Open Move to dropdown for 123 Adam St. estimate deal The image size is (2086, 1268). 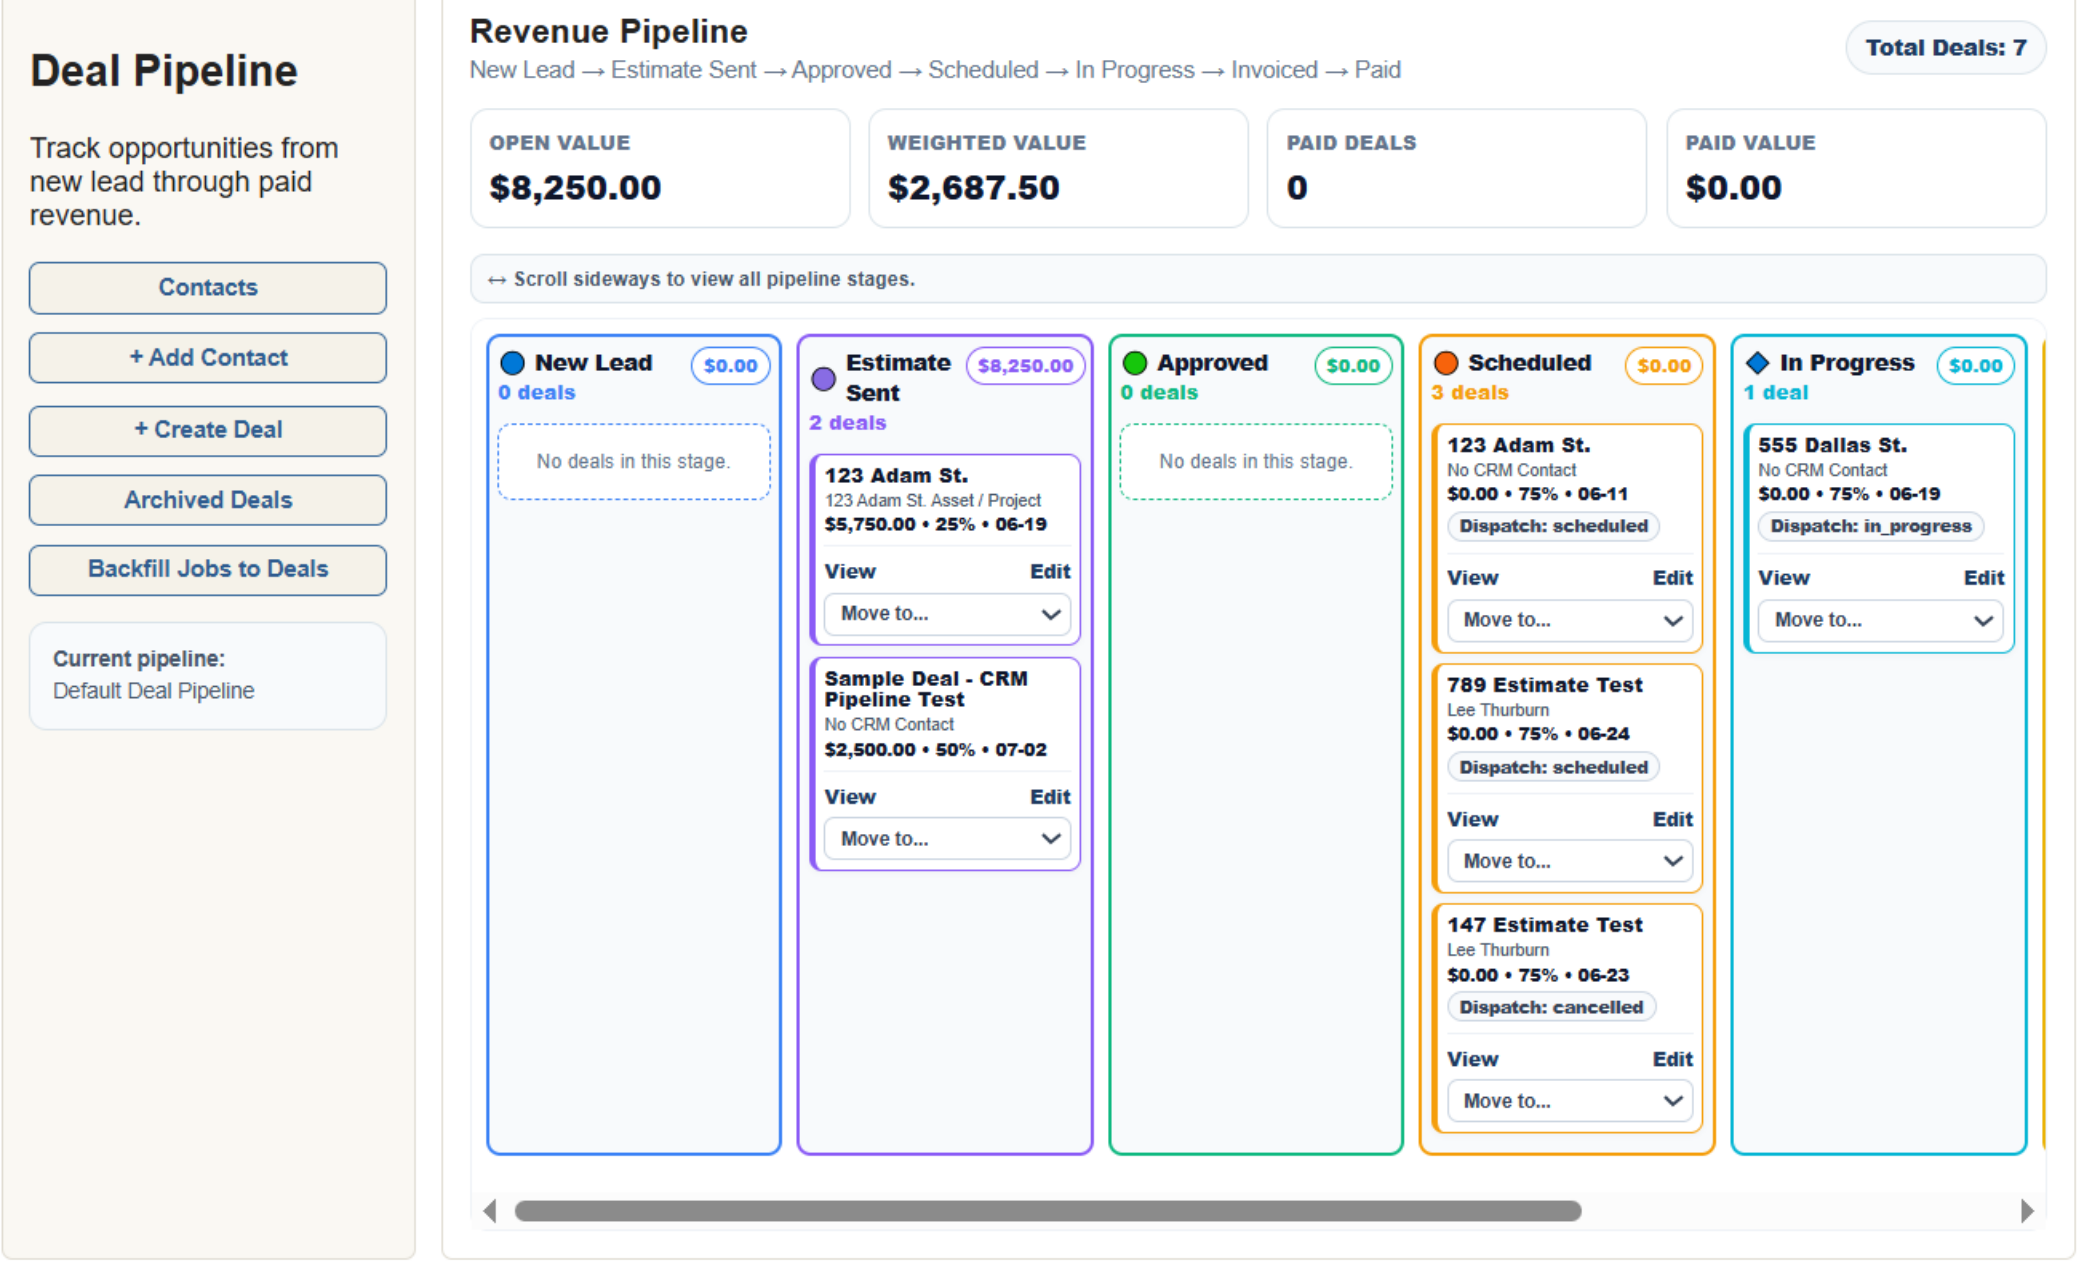[x=947, y=614]
